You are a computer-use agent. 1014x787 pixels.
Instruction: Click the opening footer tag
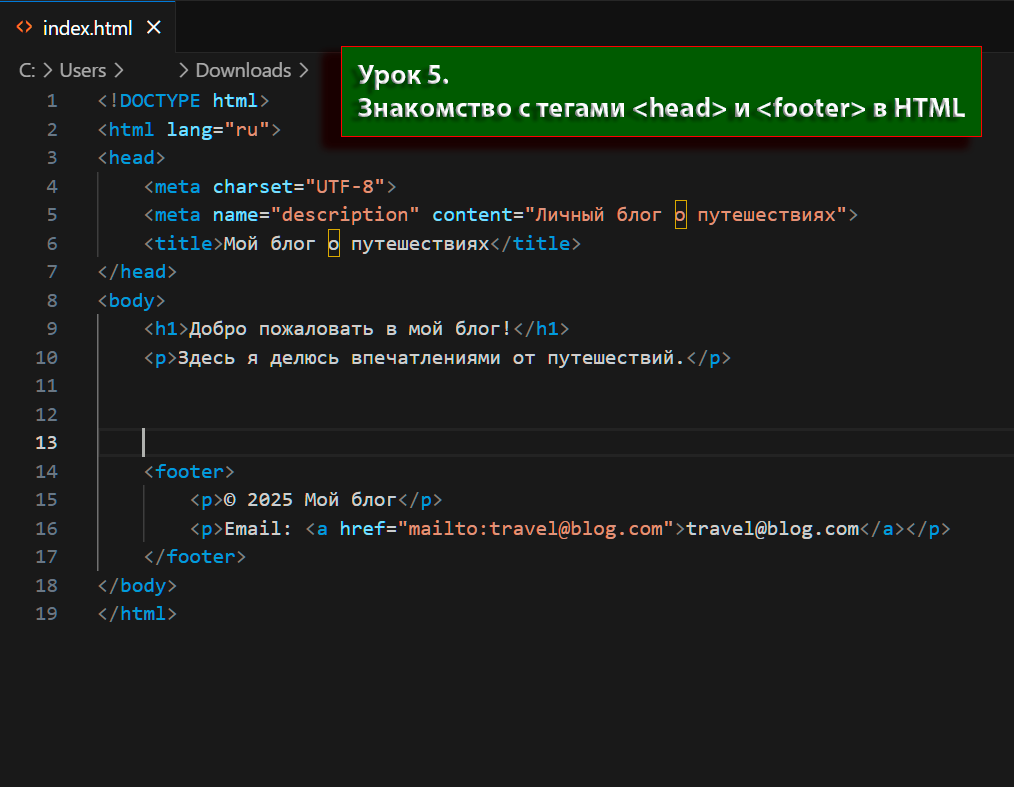(189, 471)
